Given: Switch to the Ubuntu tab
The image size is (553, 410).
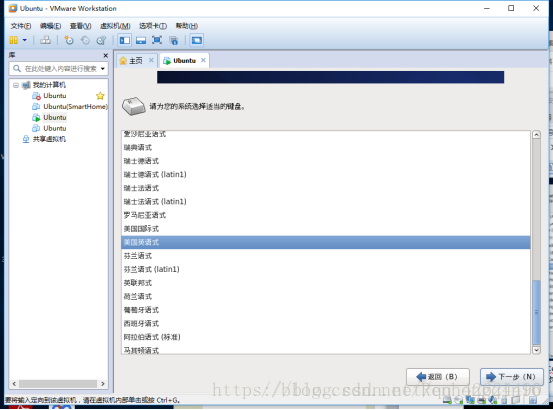Looking at the screenshot, I should pos(184,61).
